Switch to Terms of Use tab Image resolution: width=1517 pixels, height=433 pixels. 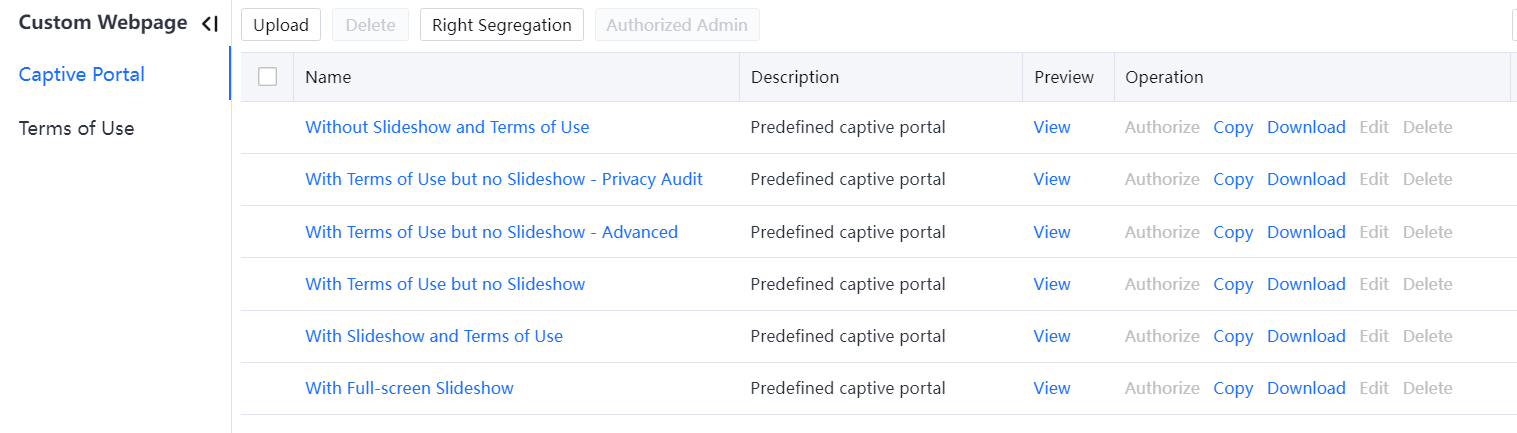point(76,128)
